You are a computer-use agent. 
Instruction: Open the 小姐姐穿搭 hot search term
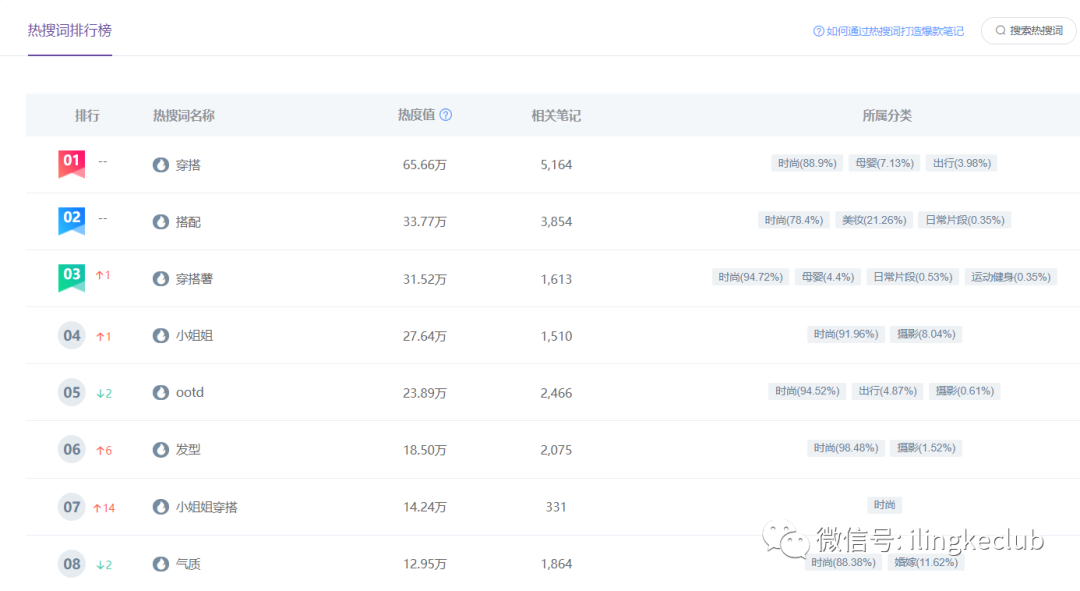207,507
